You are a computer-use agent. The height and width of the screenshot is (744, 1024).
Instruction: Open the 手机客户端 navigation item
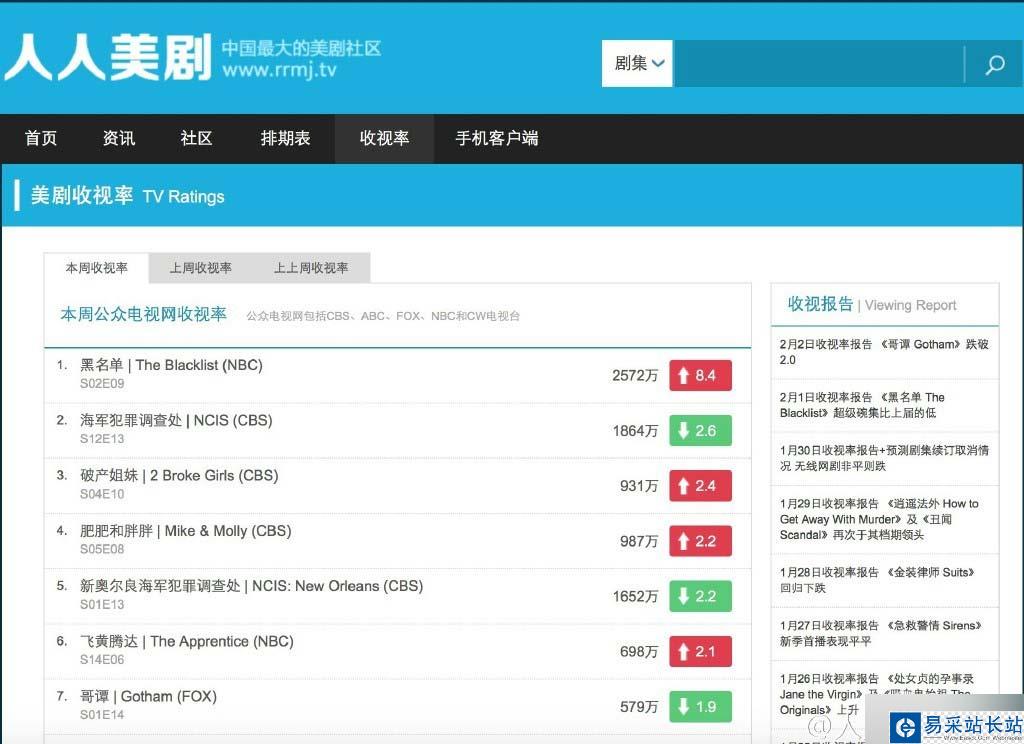pos(497,138)
